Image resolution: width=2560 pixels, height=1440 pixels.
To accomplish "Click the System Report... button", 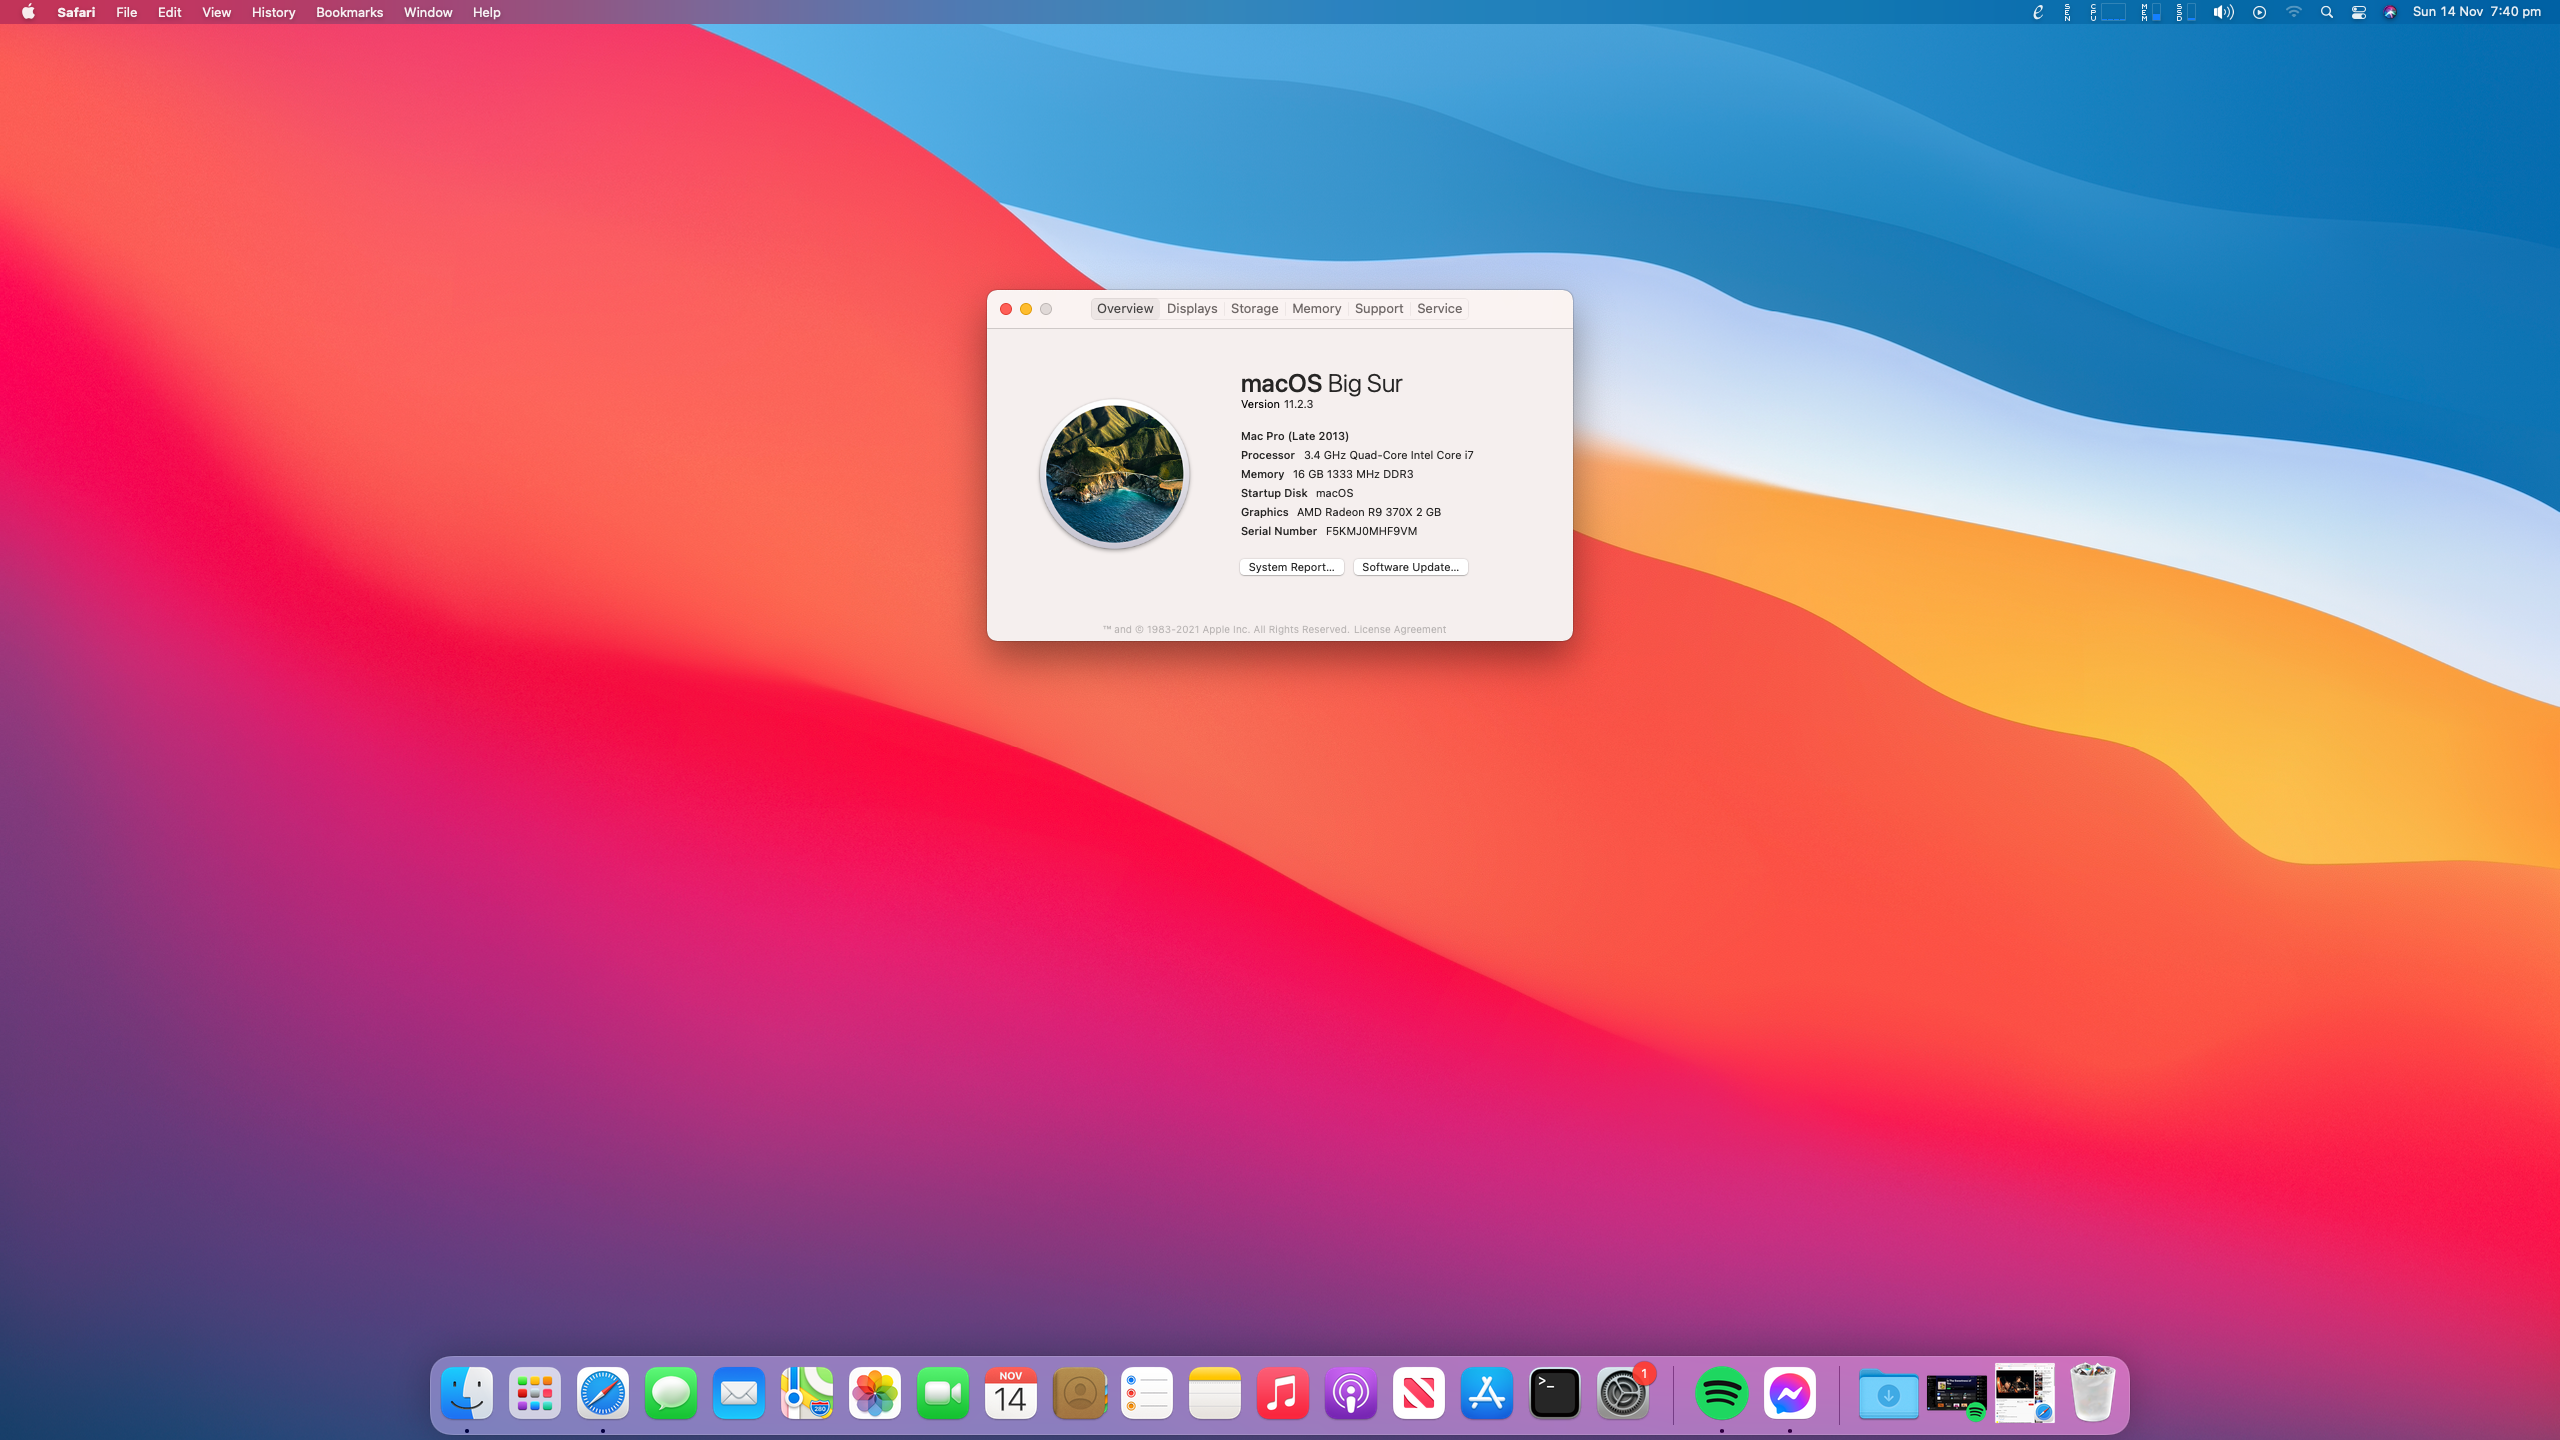I will (x=1292, y=567).
